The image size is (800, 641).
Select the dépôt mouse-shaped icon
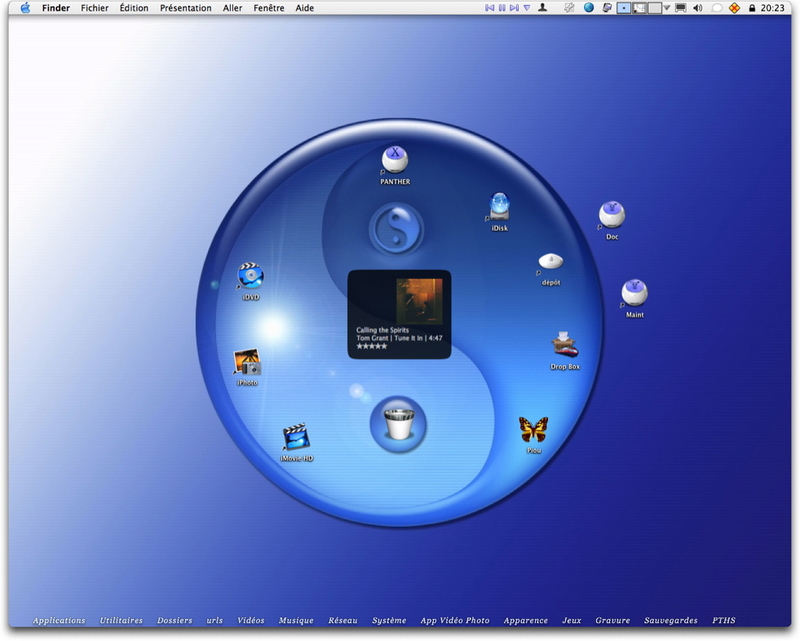click(x=551, y=261)
